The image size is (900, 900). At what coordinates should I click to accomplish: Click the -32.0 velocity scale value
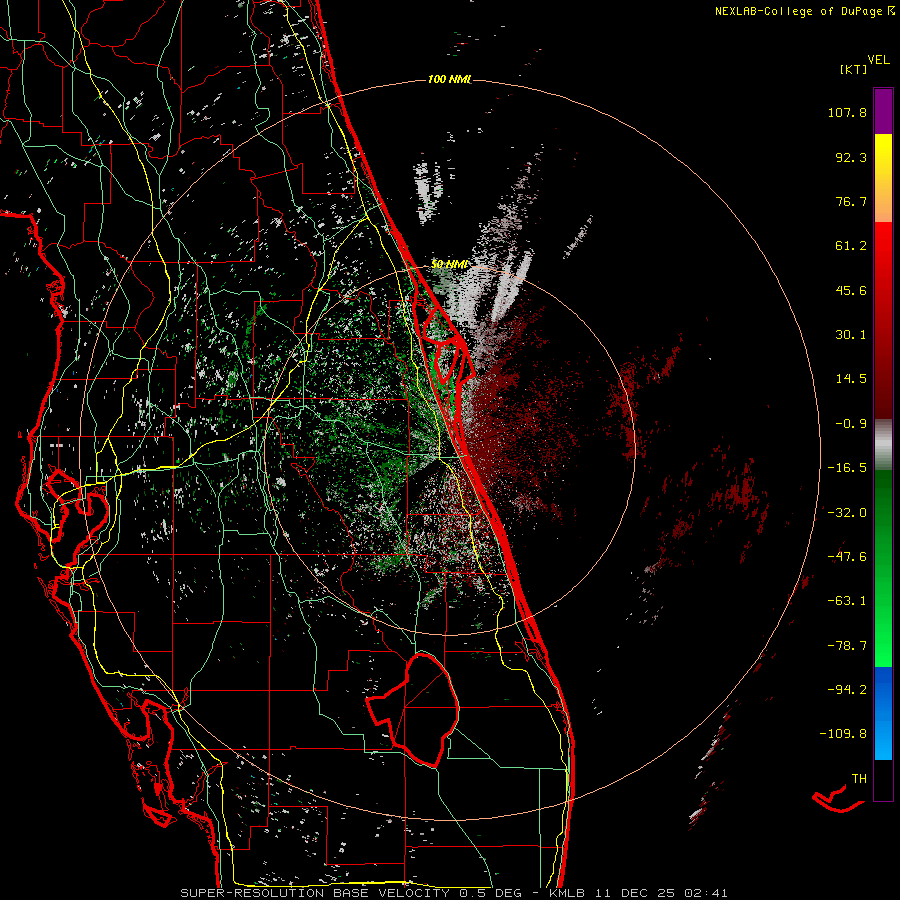(x=847, y=513)
